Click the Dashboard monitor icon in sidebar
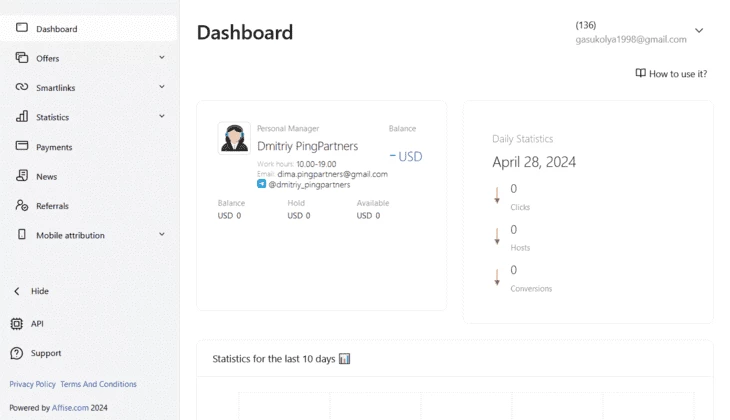730x420 pixels. click(x=22, y=27)
